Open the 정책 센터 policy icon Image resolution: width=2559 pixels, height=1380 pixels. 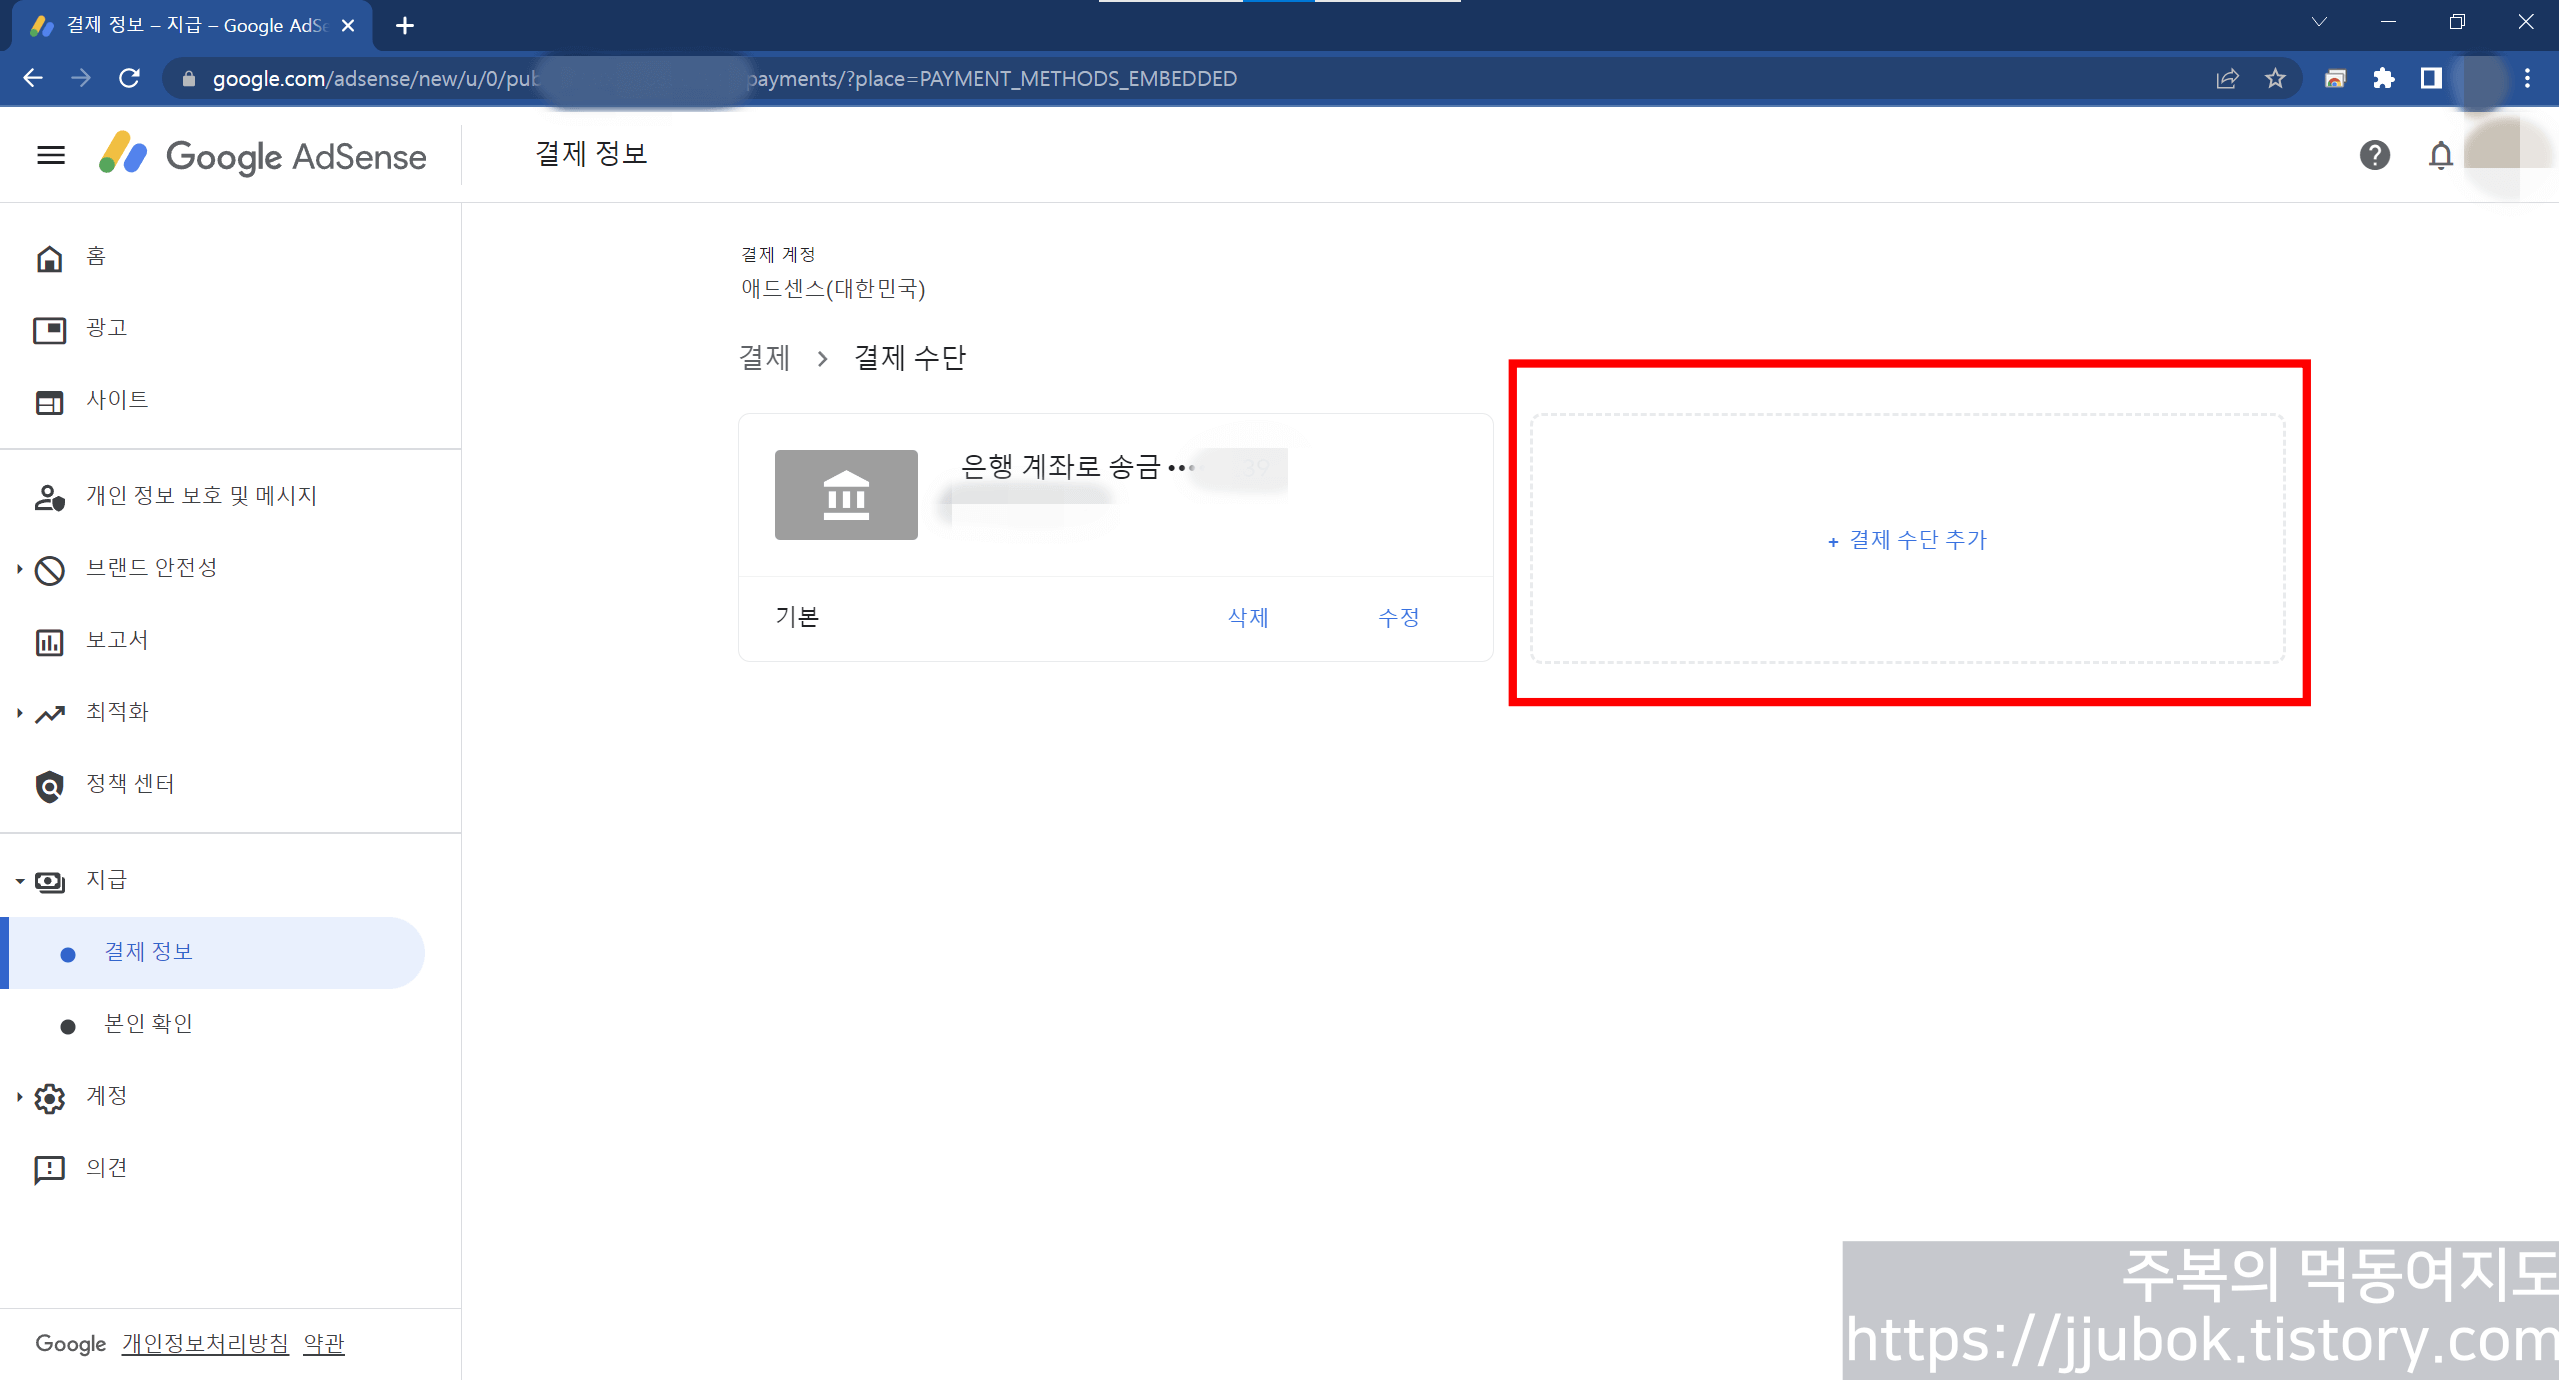[x=49, y=785]
